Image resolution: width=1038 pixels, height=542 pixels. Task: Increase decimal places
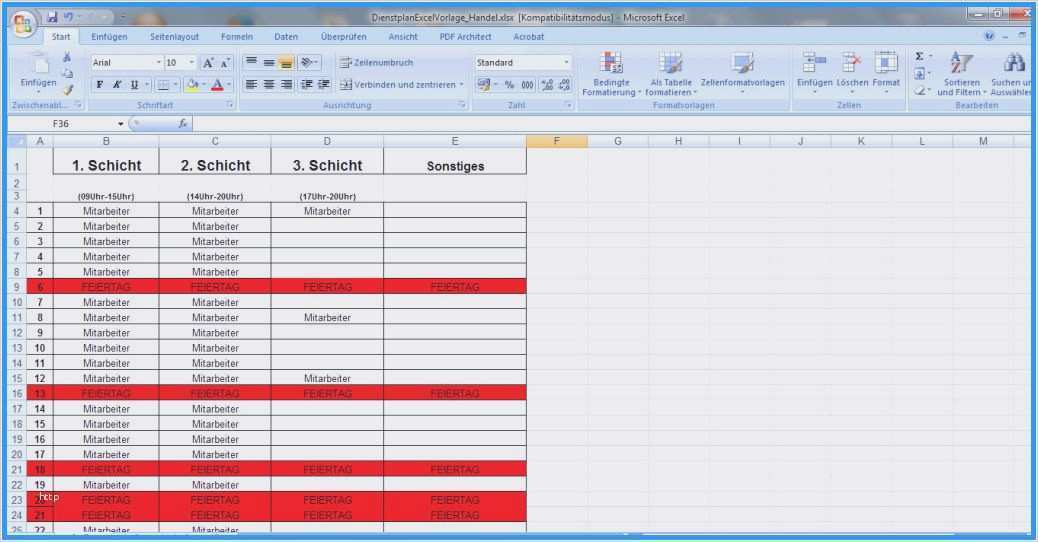(547, 85)
